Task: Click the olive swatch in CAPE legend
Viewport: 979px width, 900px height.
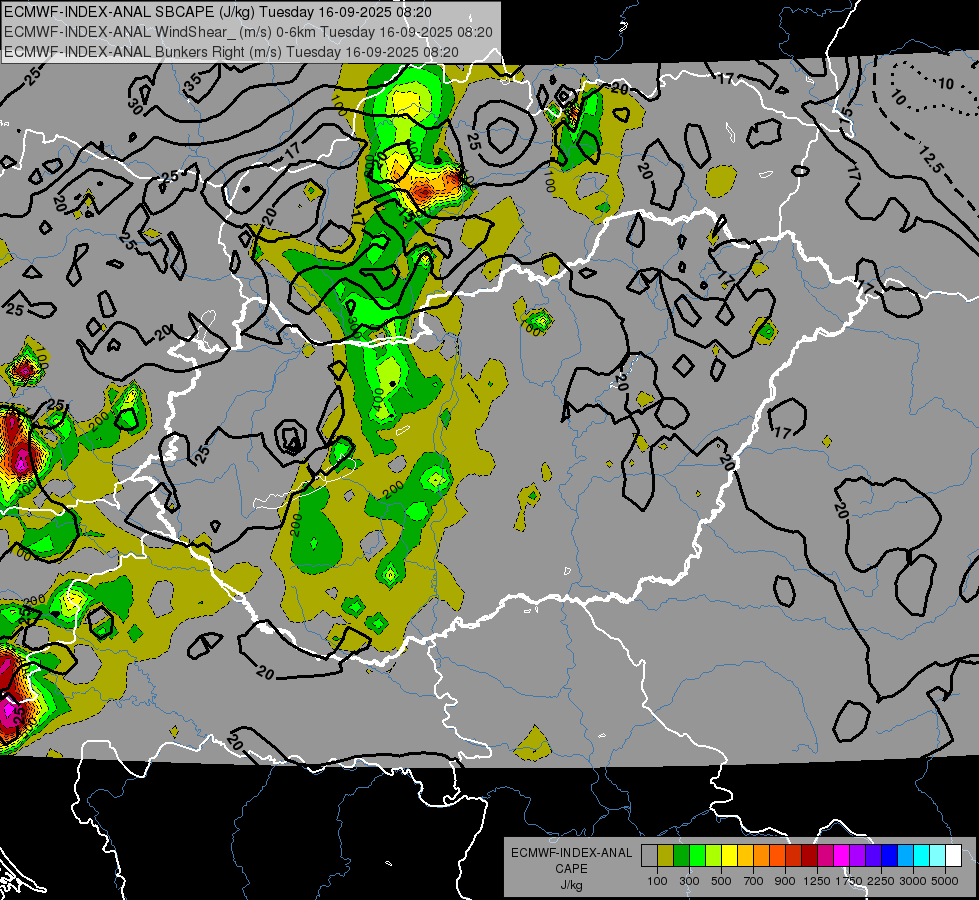Action: click(x=666, y=856)
